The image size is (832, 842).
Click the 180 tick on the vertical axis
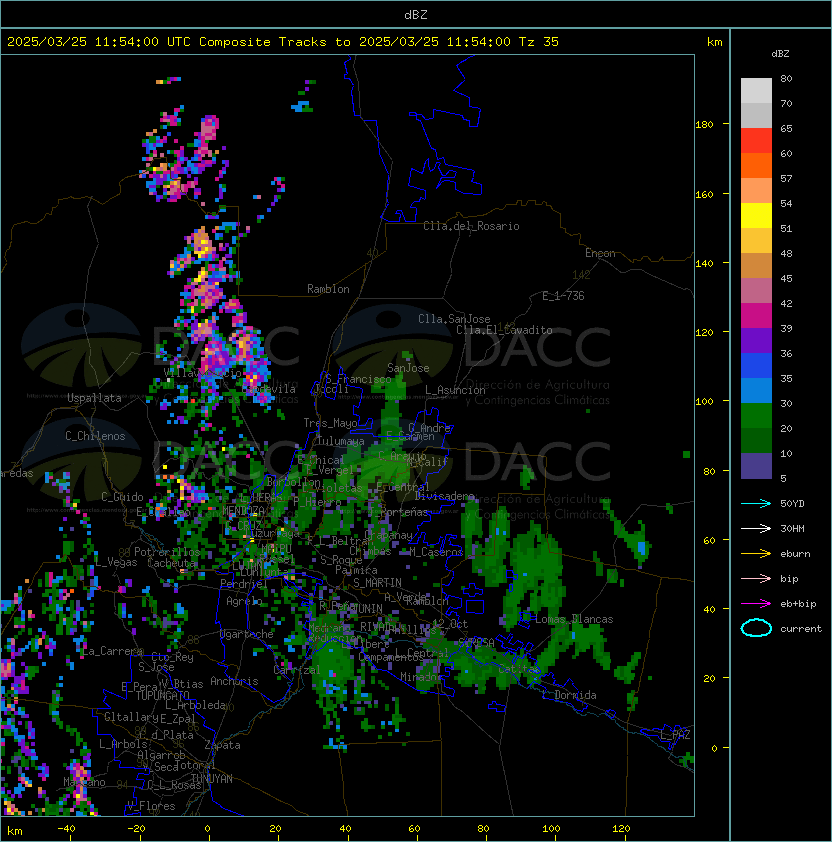[x=704, y=125]
